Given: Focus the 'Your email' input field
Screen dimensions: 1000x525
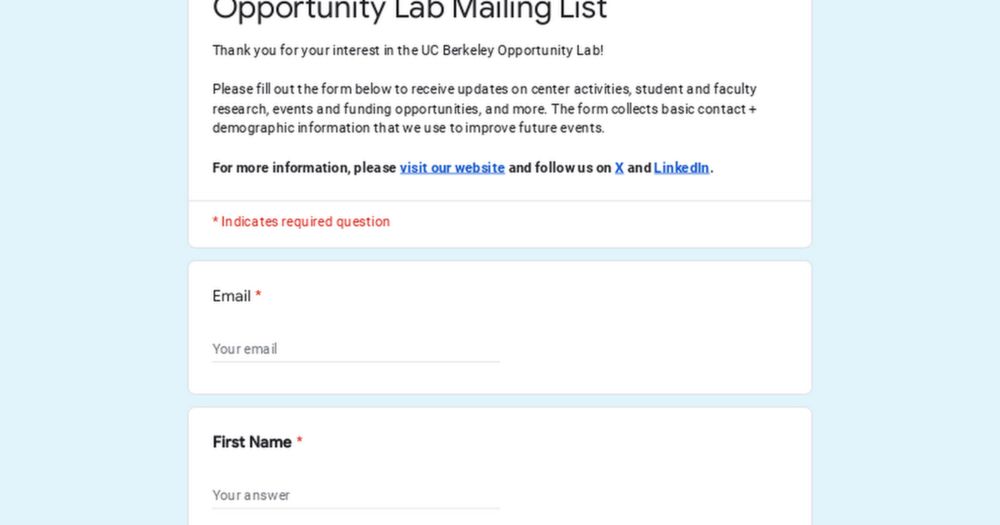Looking at the screenshot, I should pos(356,349).
